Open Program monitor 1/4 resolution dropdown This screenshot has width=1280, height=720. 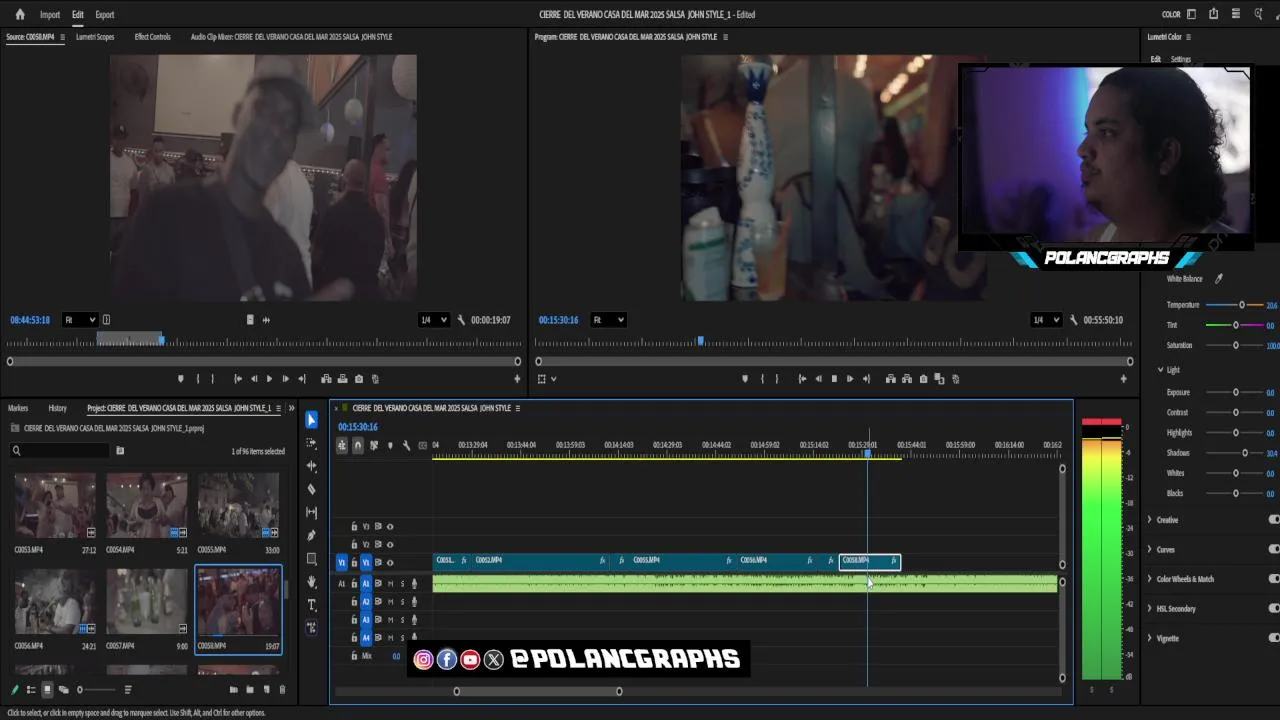[x=1045, y=320]
